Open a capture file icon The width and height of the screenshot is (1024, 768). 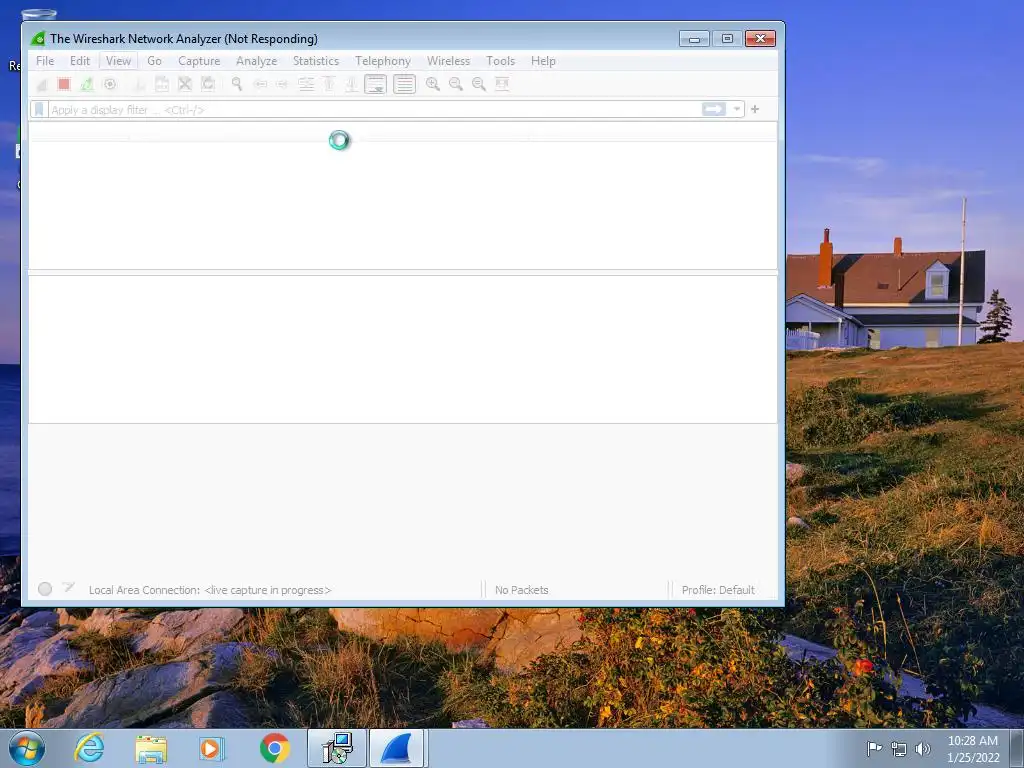(139, 84)
